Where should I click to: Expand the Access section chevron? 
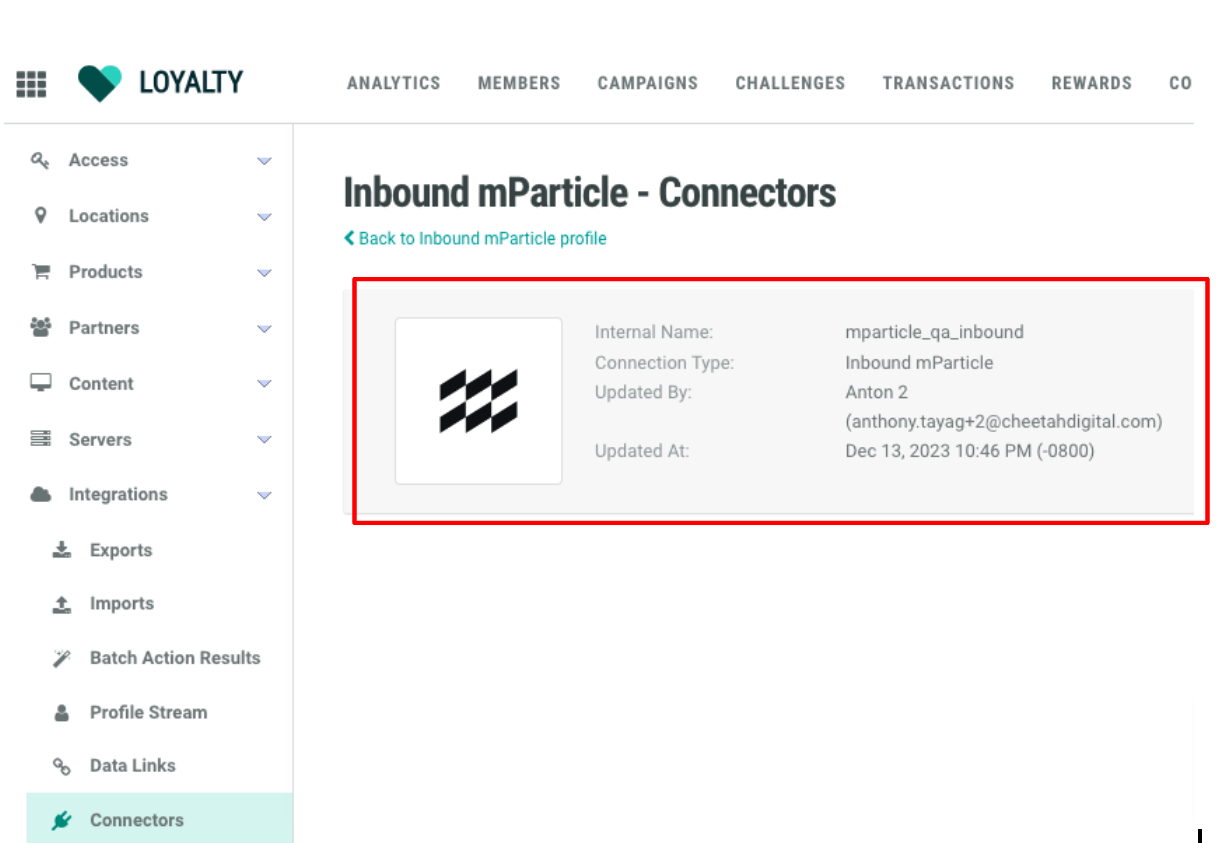pyautogui.click(x=264, y=161)
